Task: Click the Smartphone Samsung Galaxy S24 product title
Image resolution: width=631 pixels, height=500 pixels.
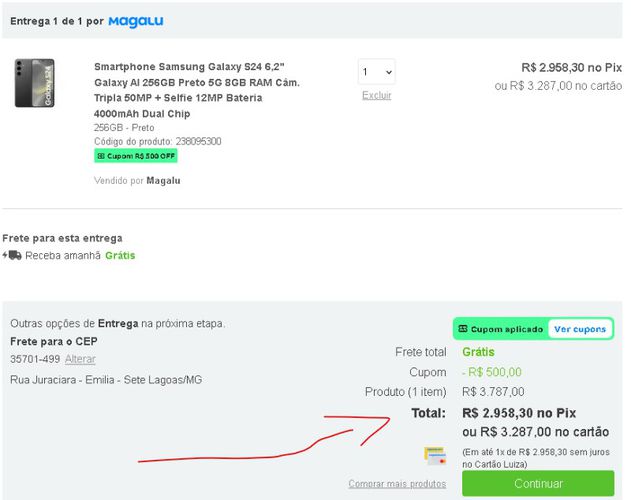Action: click(x=197, y=90)
